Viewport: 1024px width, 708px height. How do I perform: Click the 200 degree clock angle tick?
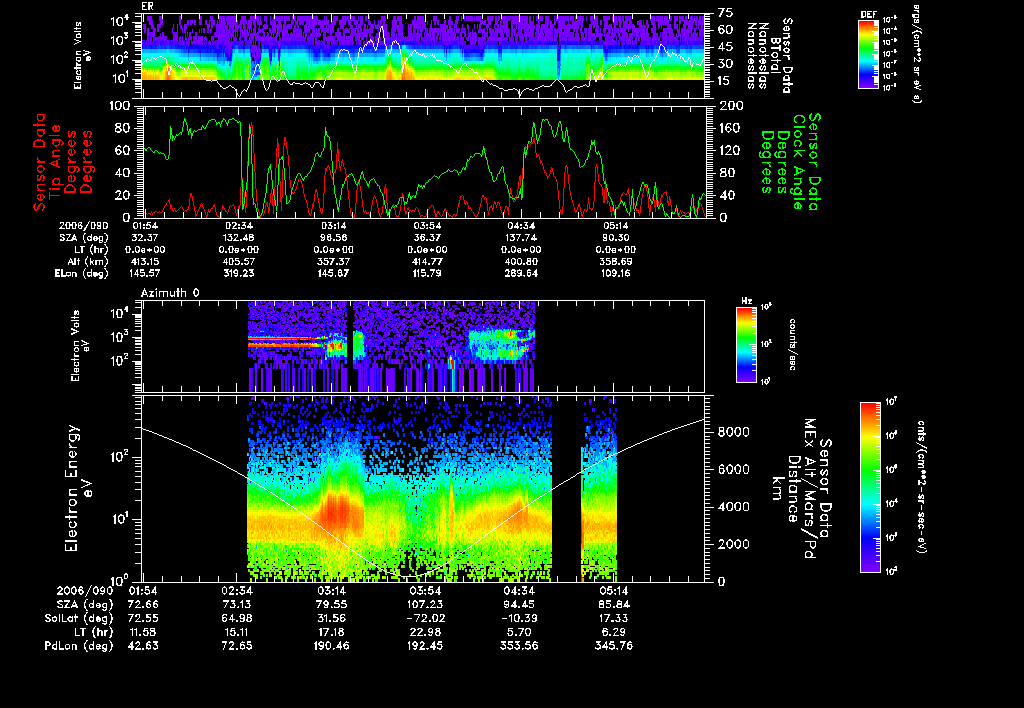730,106
